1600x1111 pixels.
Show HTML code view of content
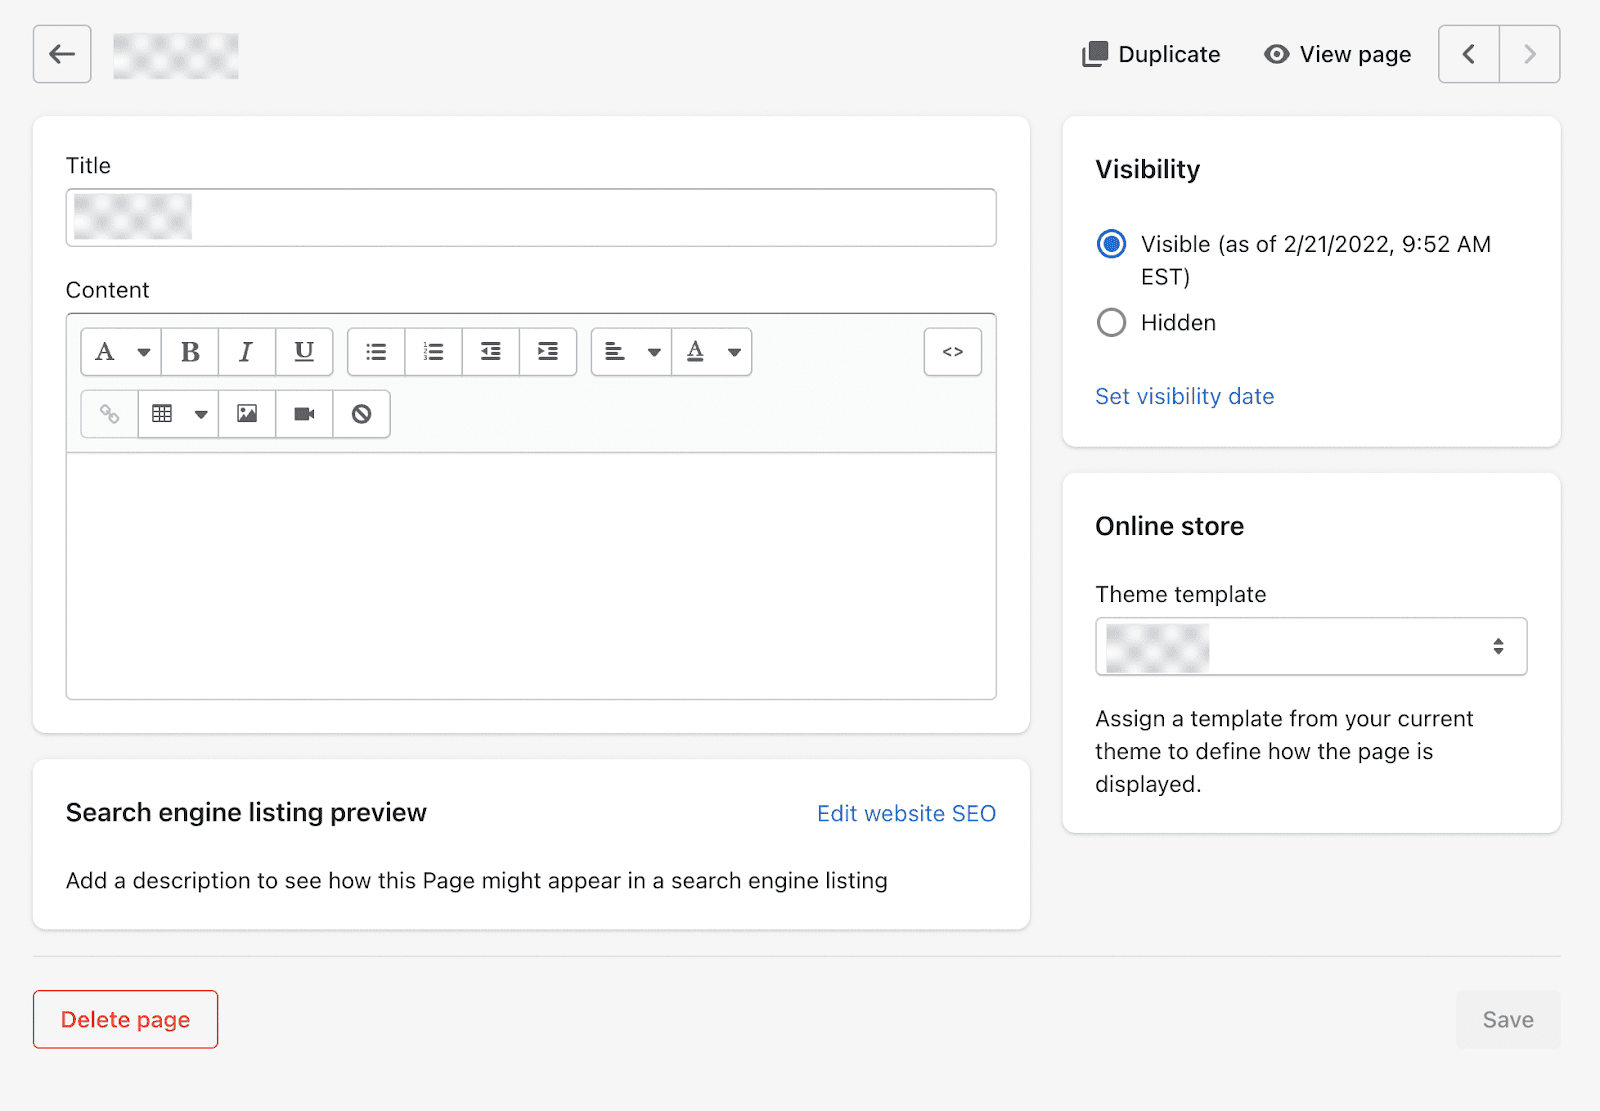(952, 352)
